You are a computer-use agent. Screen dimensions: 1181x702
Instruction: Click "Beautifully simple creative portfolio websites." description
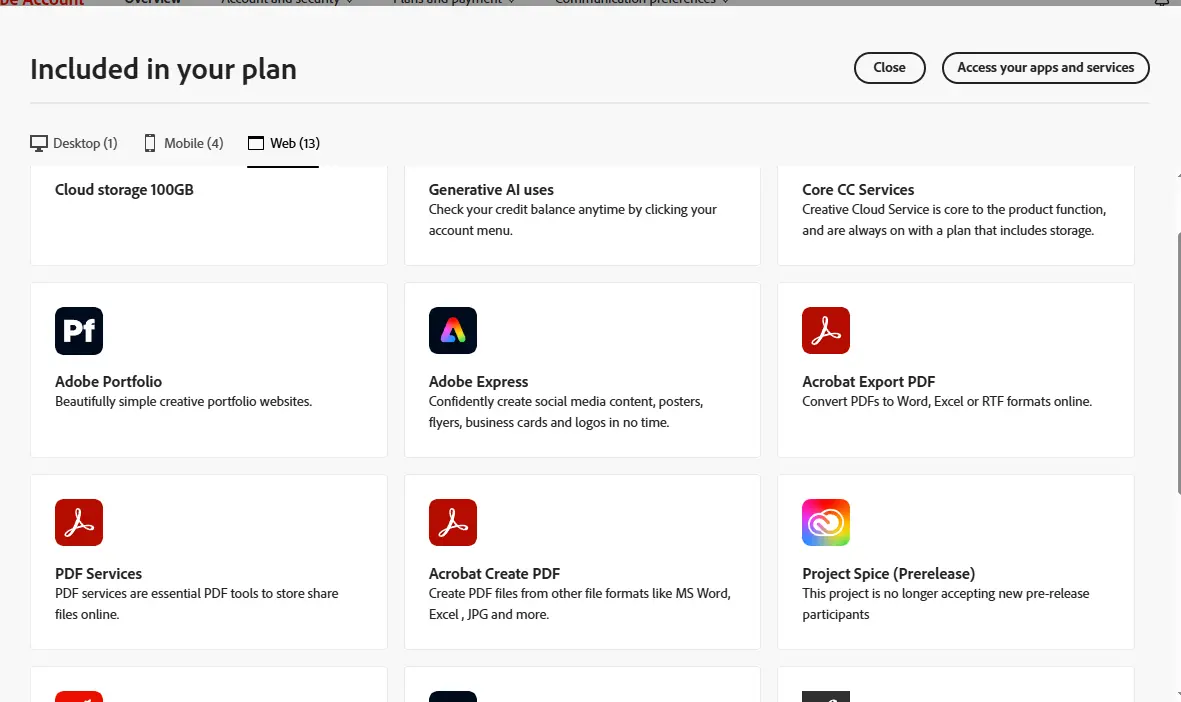[183, 401]
